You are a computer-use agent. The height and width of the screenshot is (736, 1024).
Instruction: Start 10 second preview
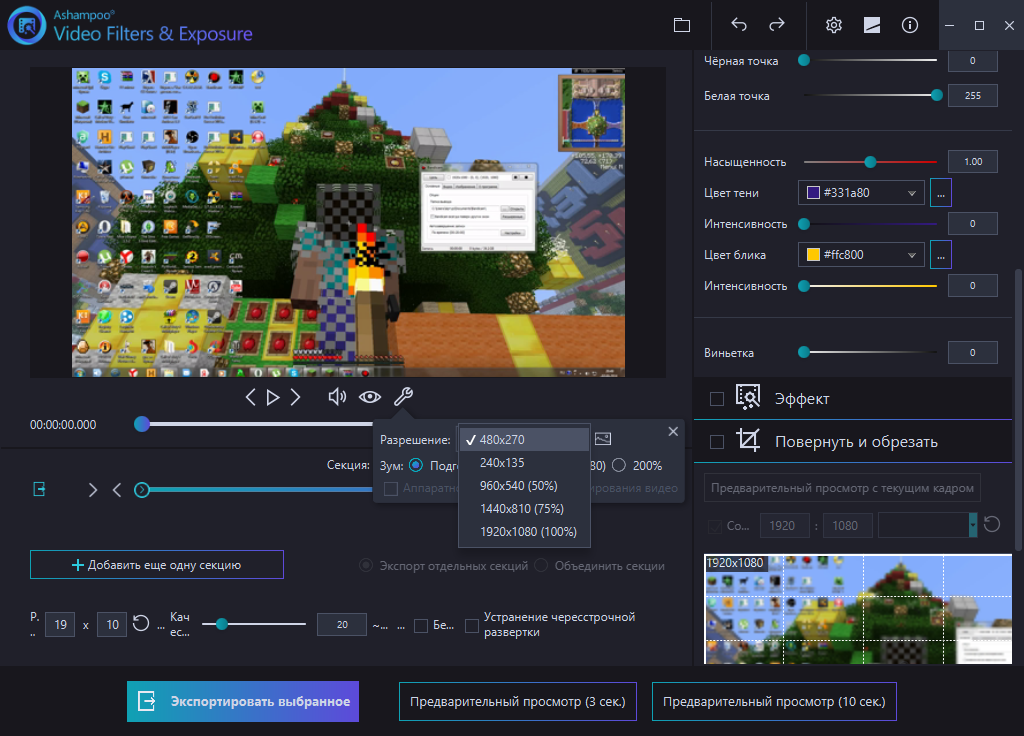tap(774, 701)
